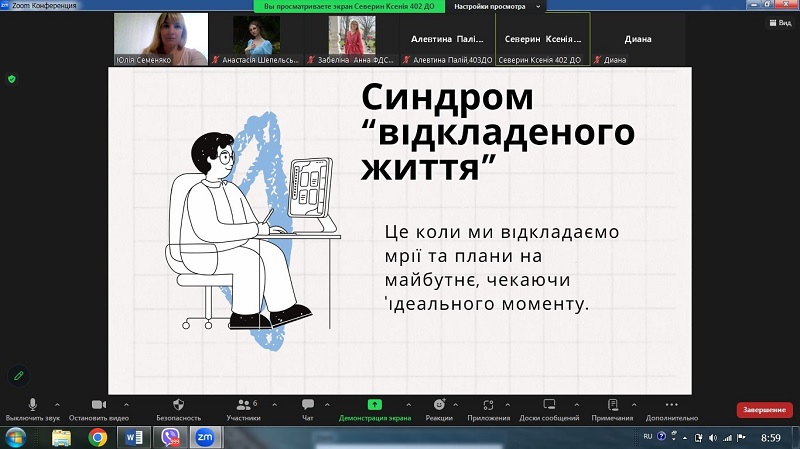Viewport: 800px width, 449px height.
Task: Stop camera via Остановить видео icon
Action: [98, 404]
